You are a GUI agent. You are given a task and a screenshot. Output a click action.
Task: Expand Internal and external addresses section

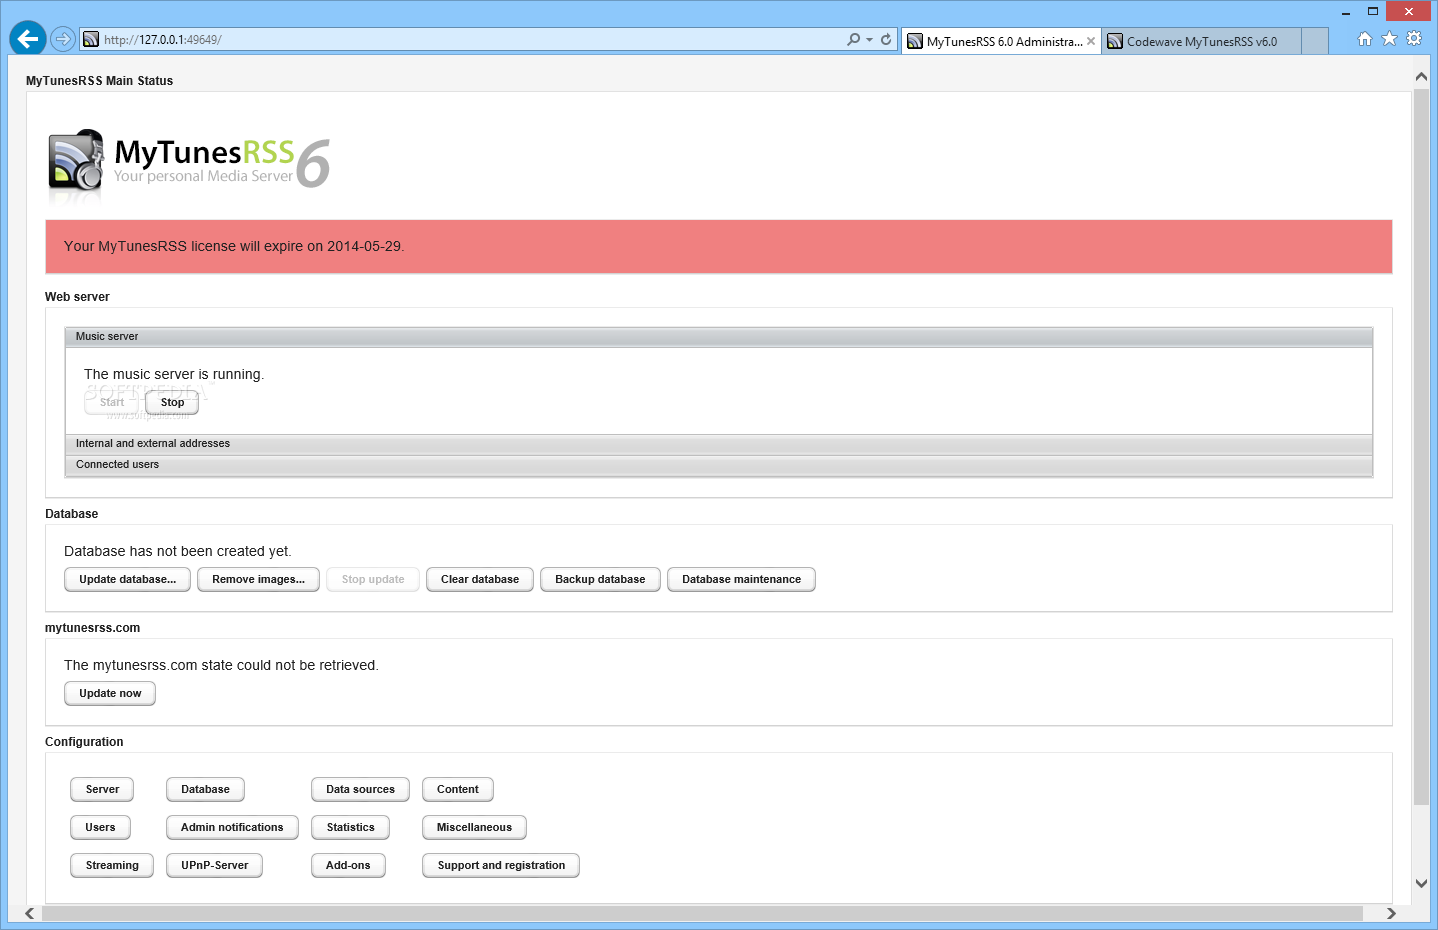tap(719, 444)
